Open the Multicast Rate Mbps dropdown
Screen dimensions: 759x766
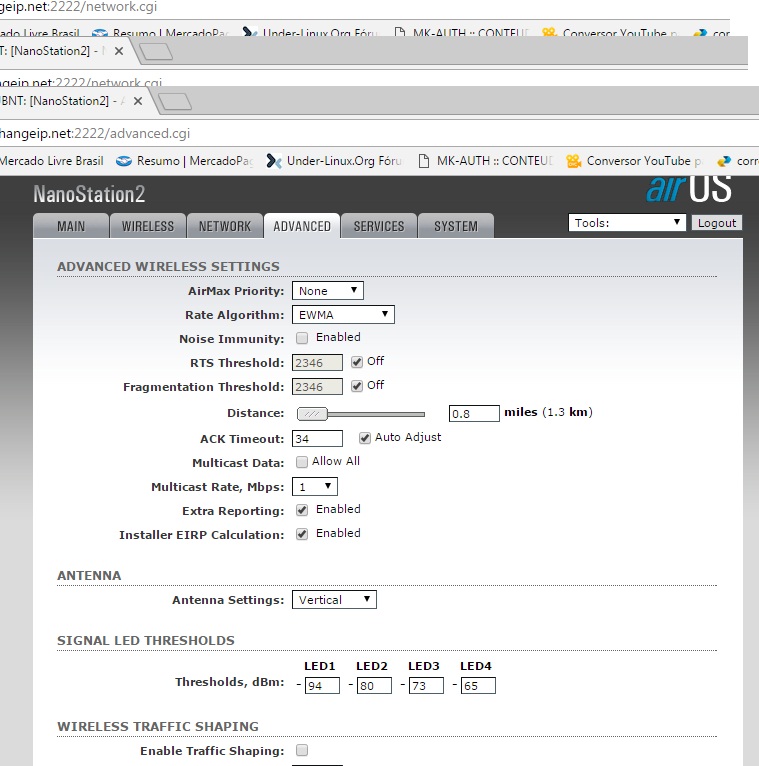315,487
